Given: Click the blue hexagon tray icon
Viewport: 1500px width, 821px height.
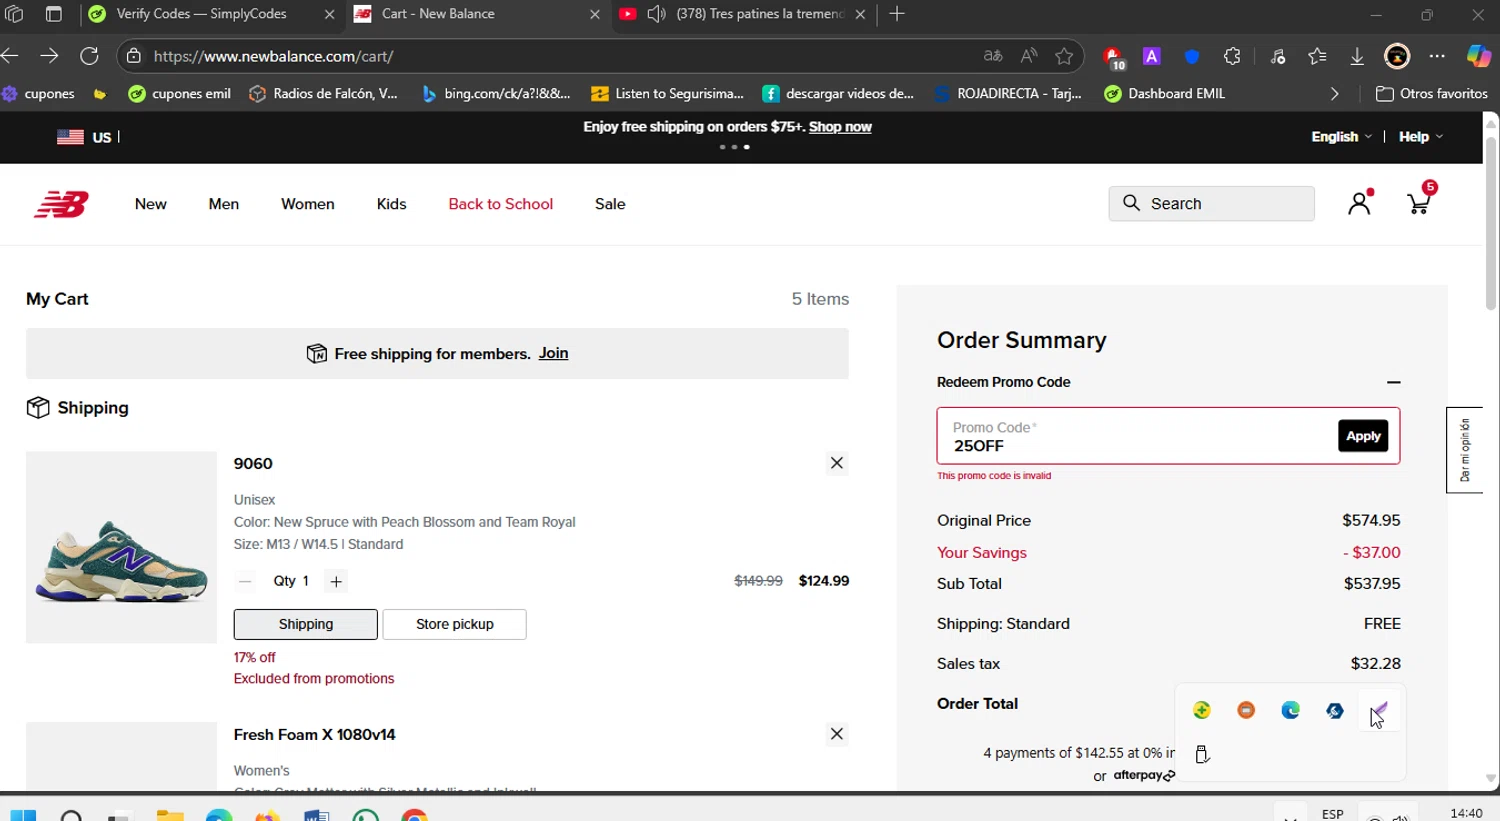Looking at the screenshot, I should point(1335,710).
